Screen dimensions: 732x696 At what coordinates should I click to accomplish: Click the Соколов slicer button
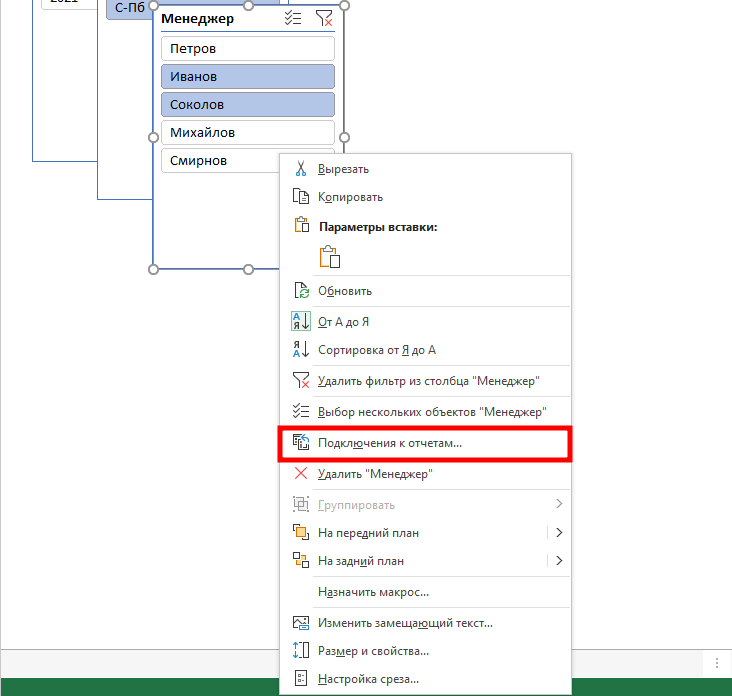tap(247, 104)
